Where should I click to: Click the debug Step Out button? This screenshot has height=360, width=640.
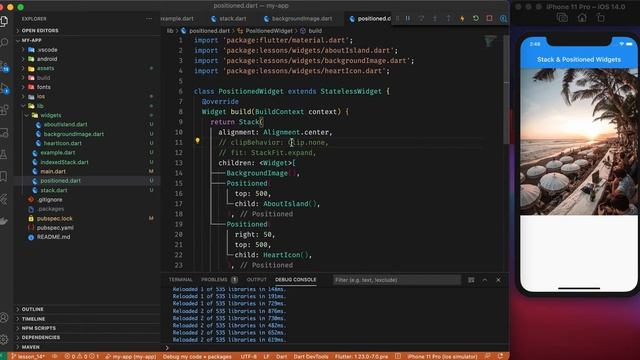pyautogui.click(x=448, y=18)
